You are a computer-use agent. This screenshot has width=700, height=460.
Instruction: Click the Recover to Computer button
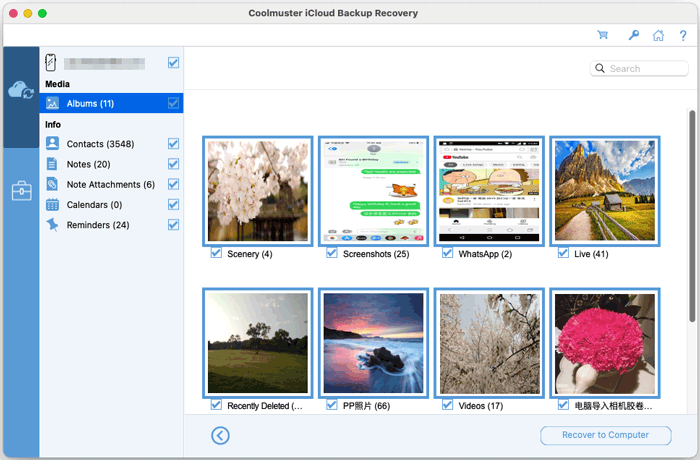click(605, 435)
